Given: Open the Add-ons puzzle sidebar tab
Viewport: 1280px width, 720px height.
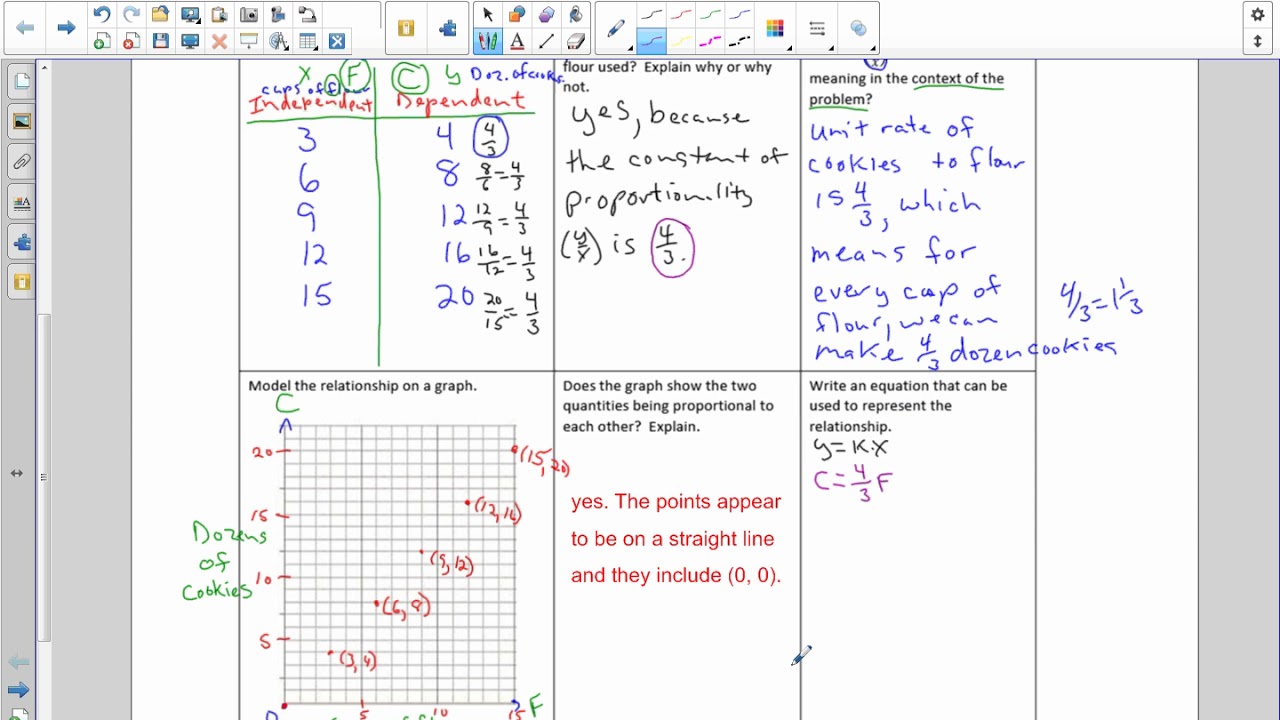Looking at the screenshot, I should (22, 242).
